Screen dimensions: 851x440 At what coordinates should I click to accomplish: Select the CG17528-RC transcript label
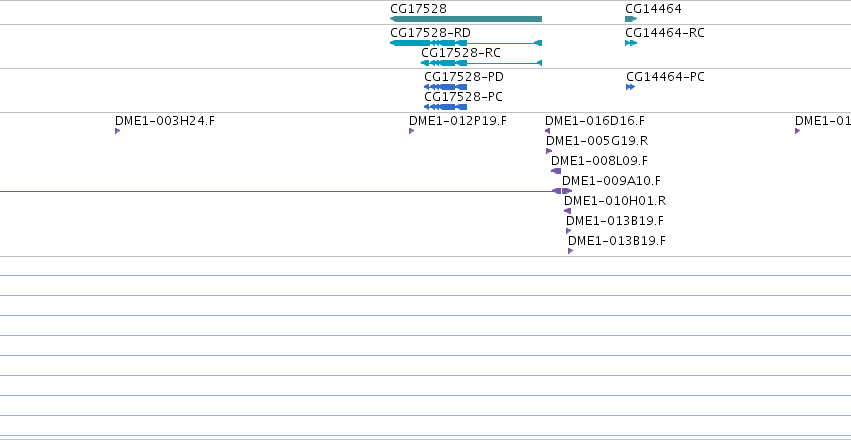(461, 53)
